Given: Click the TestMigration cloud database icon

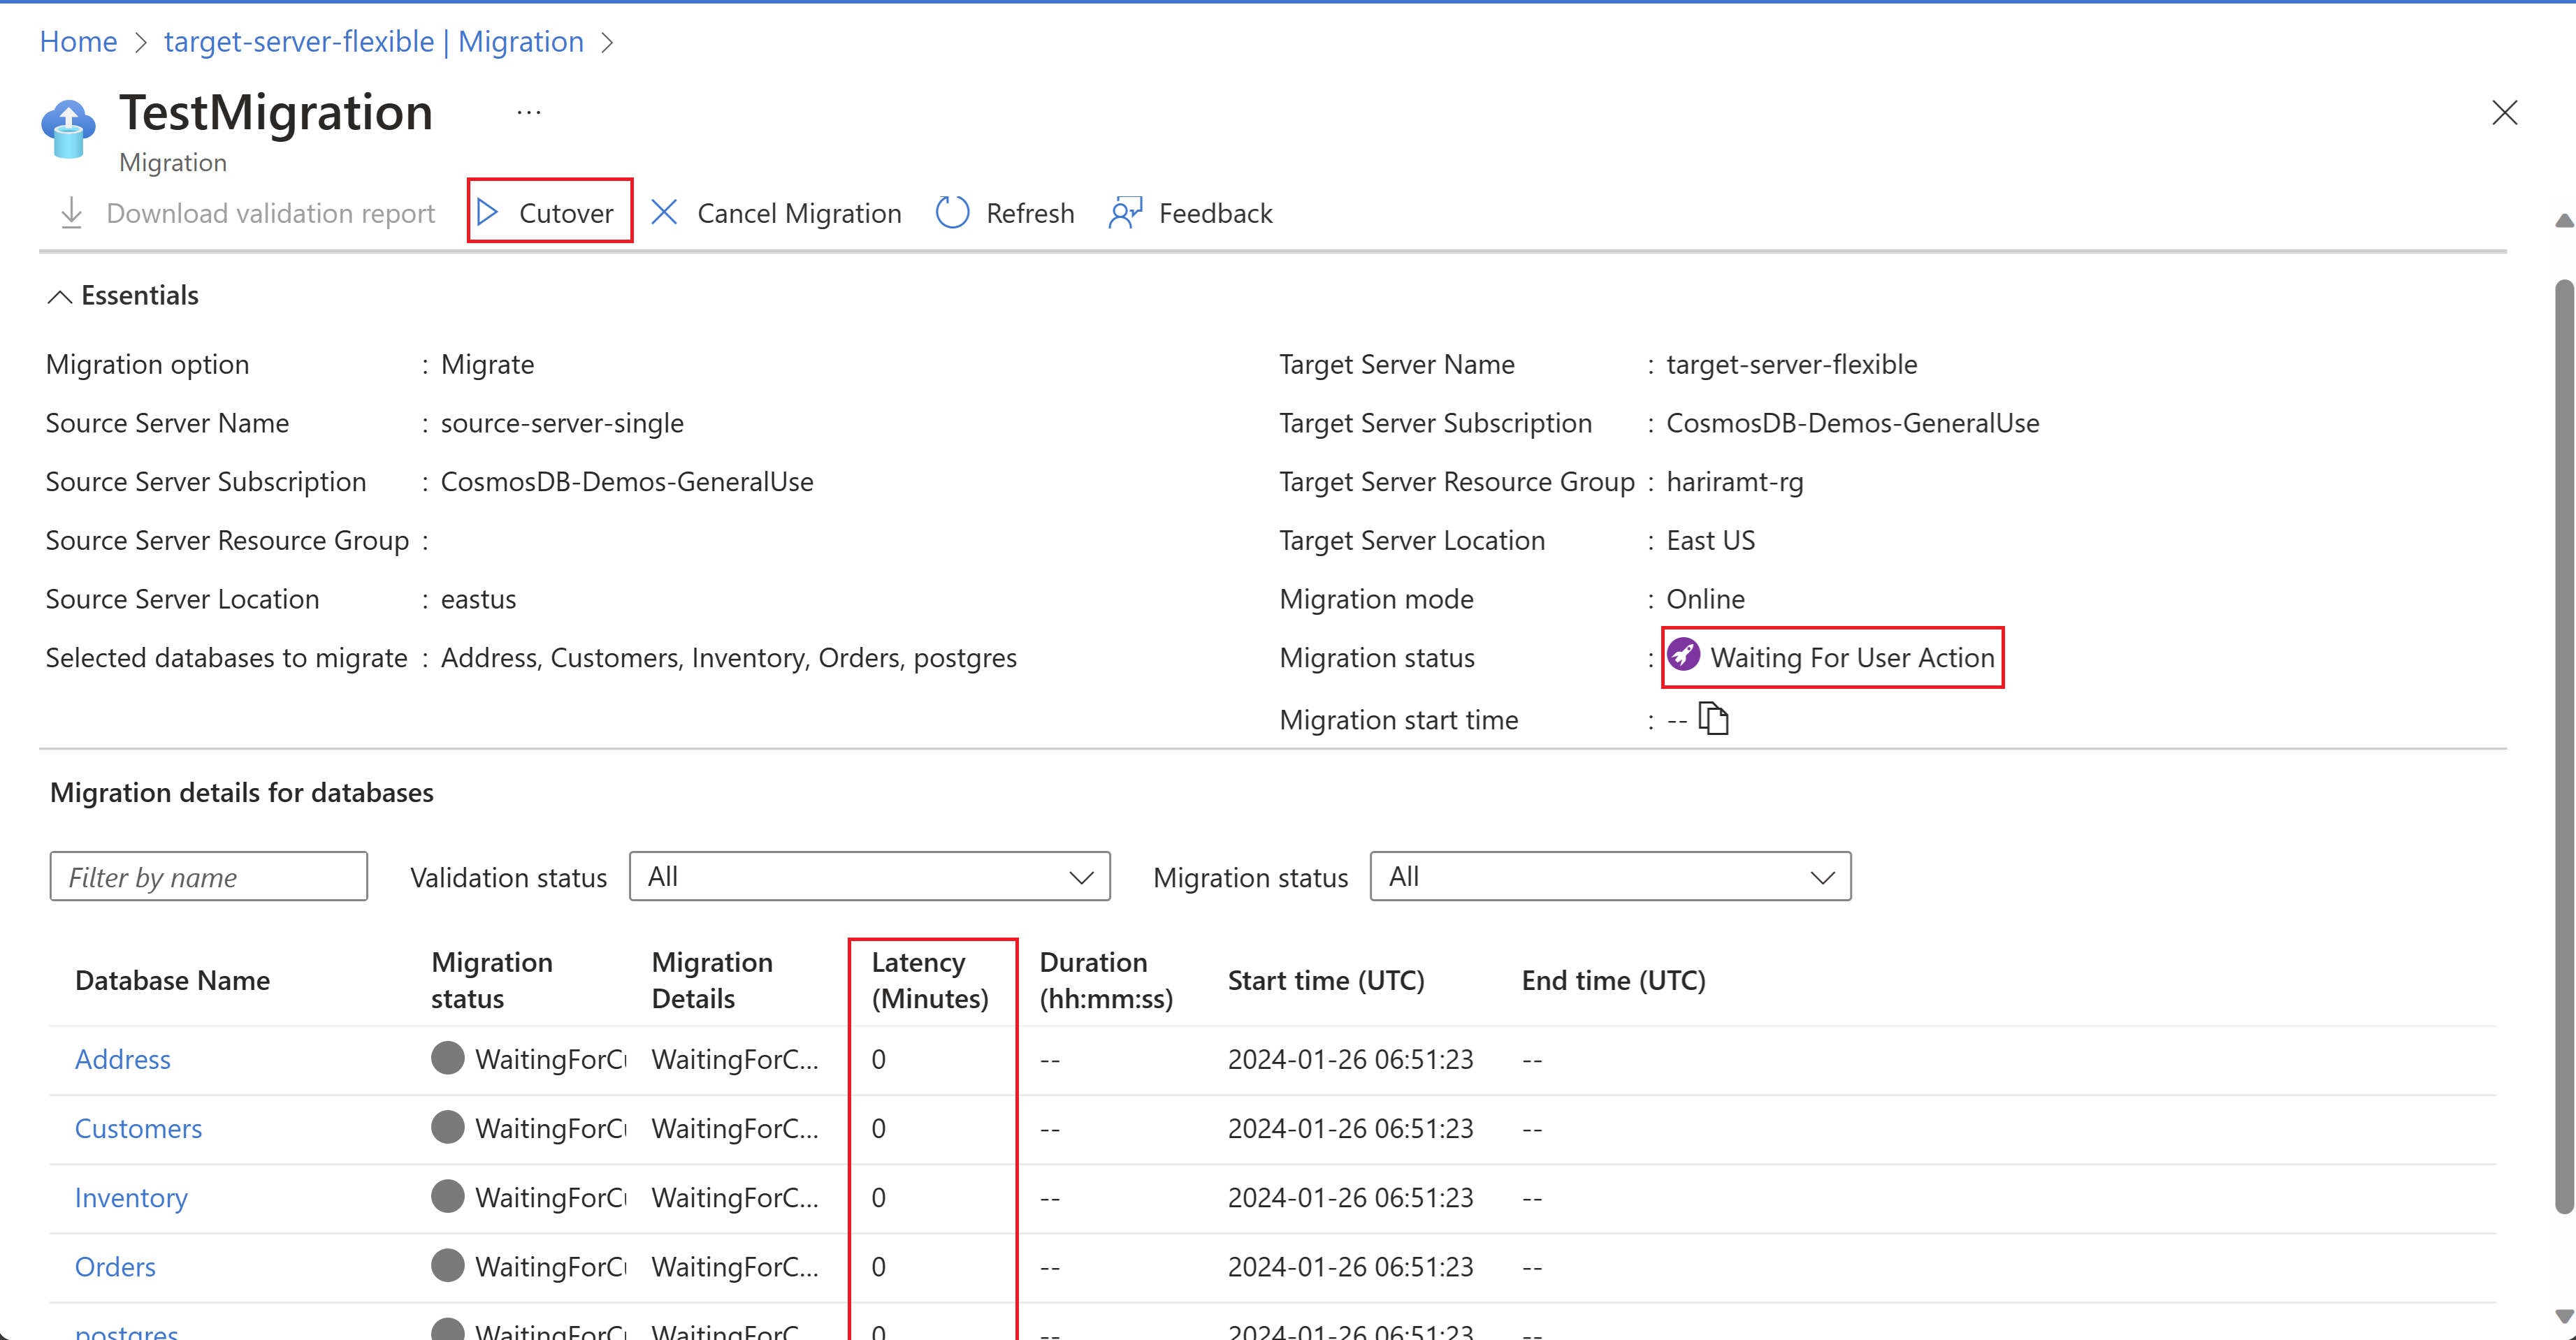Looking at the screenshot, I should click(68, 129).
